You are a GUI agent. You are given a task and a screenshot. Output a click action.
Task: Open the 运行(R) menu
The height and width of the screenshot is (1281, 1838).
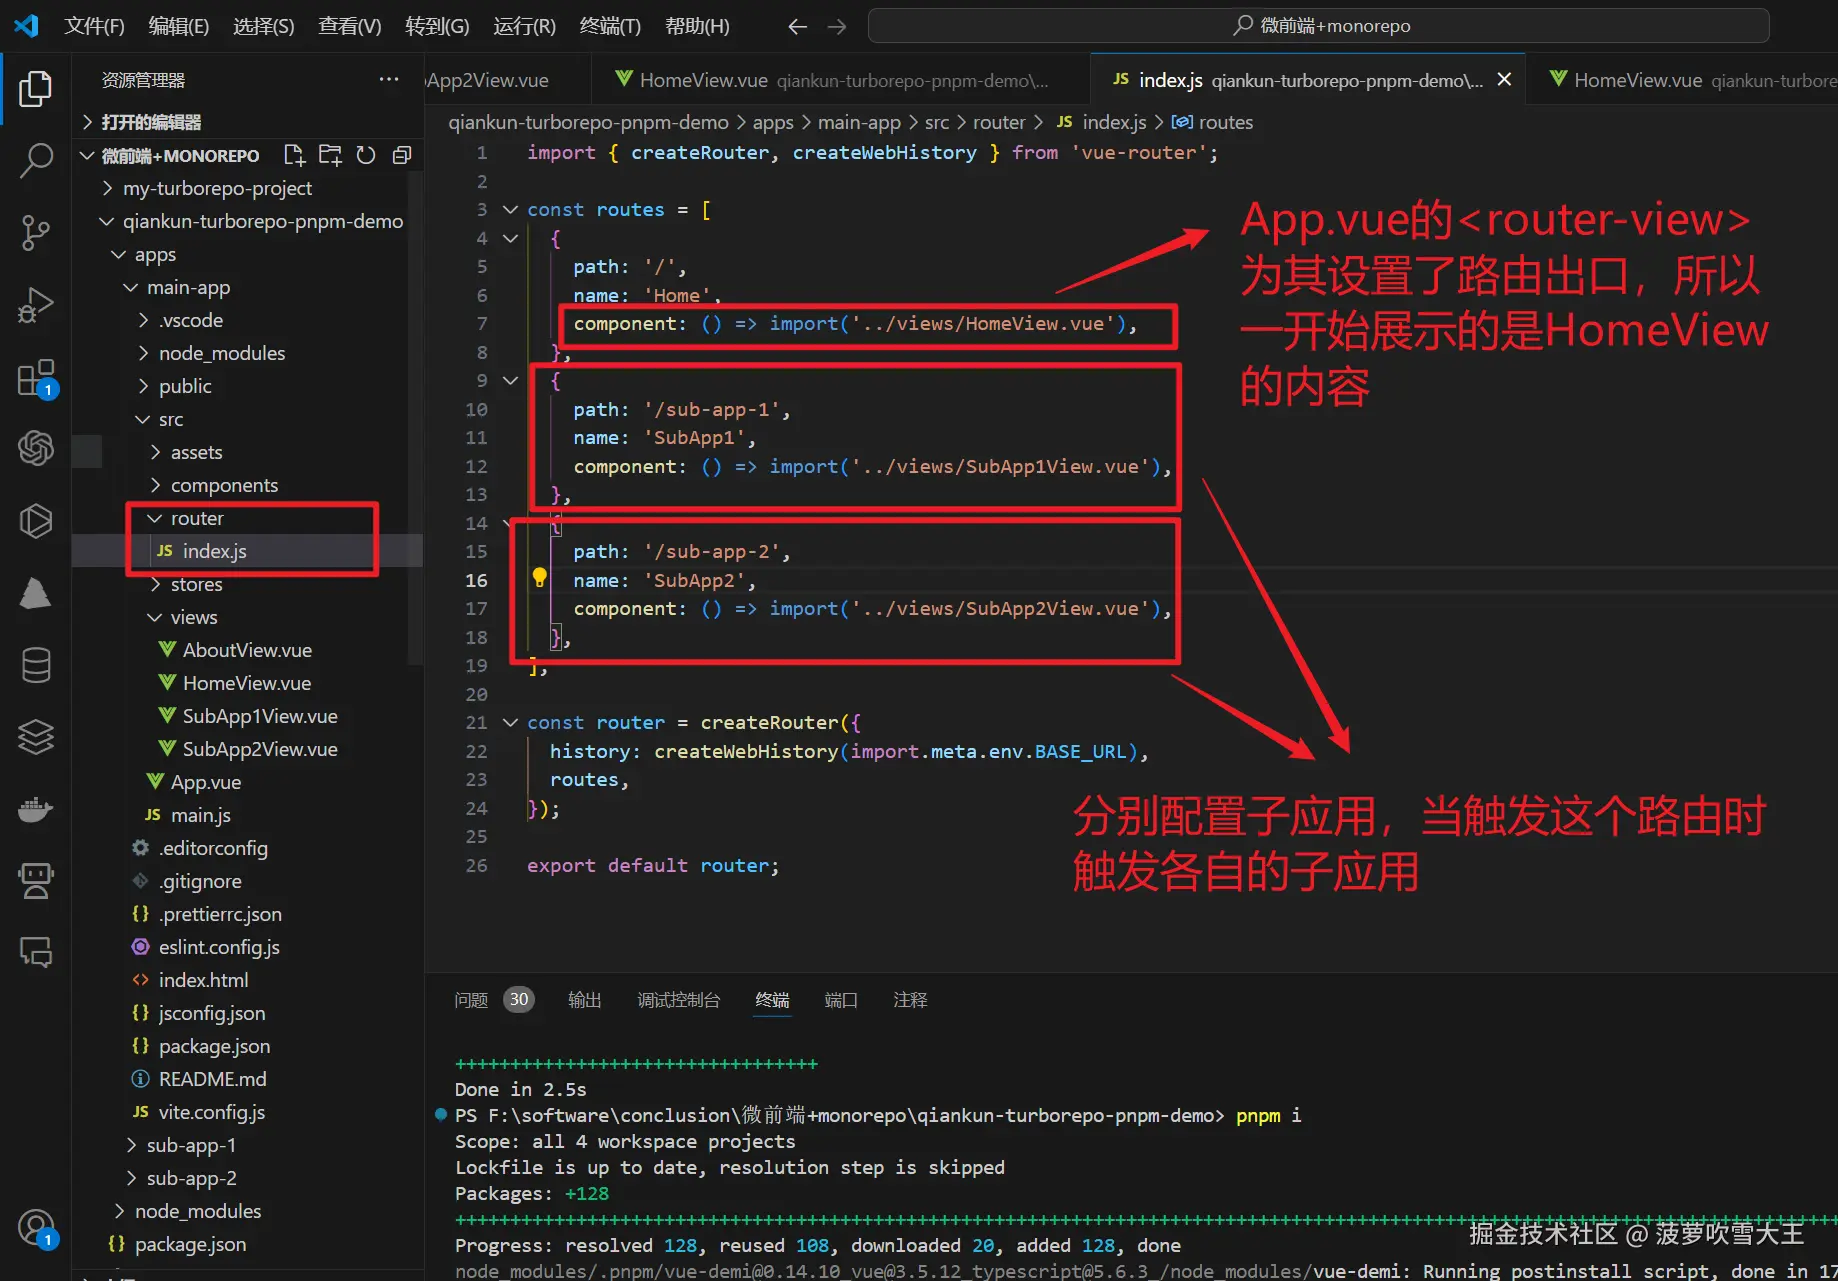pyautogui.click(x=523, y=26)
